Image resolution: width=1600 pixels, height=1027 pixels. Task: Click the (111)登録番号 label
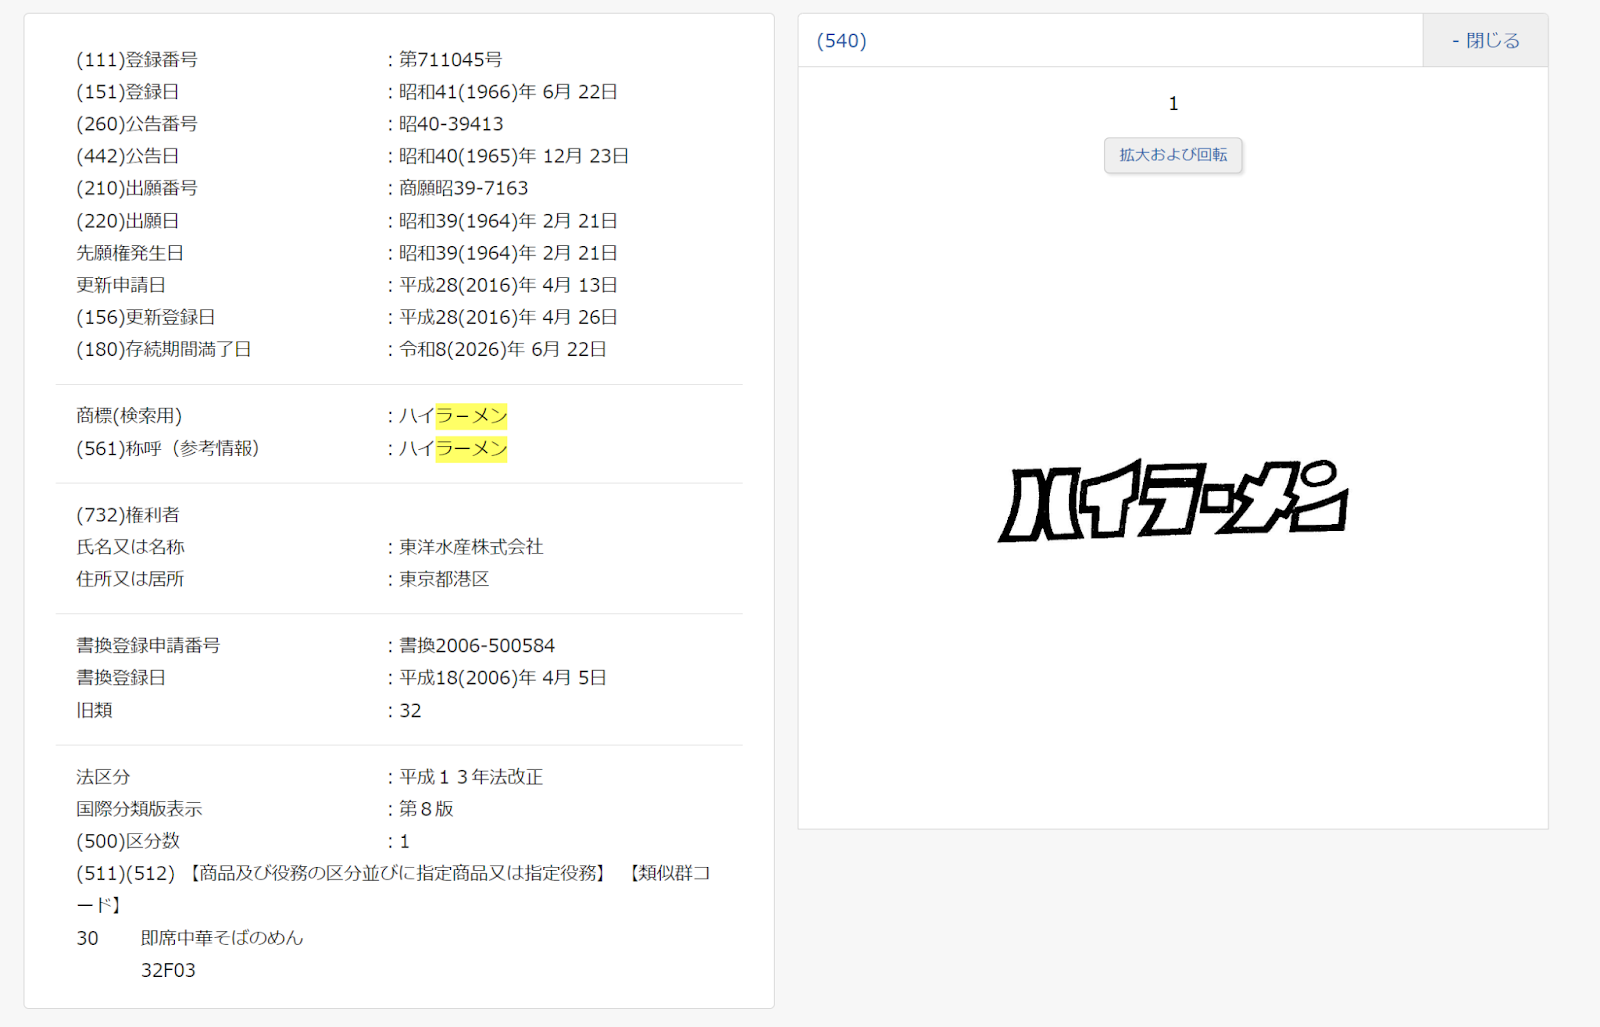point(137,60)
